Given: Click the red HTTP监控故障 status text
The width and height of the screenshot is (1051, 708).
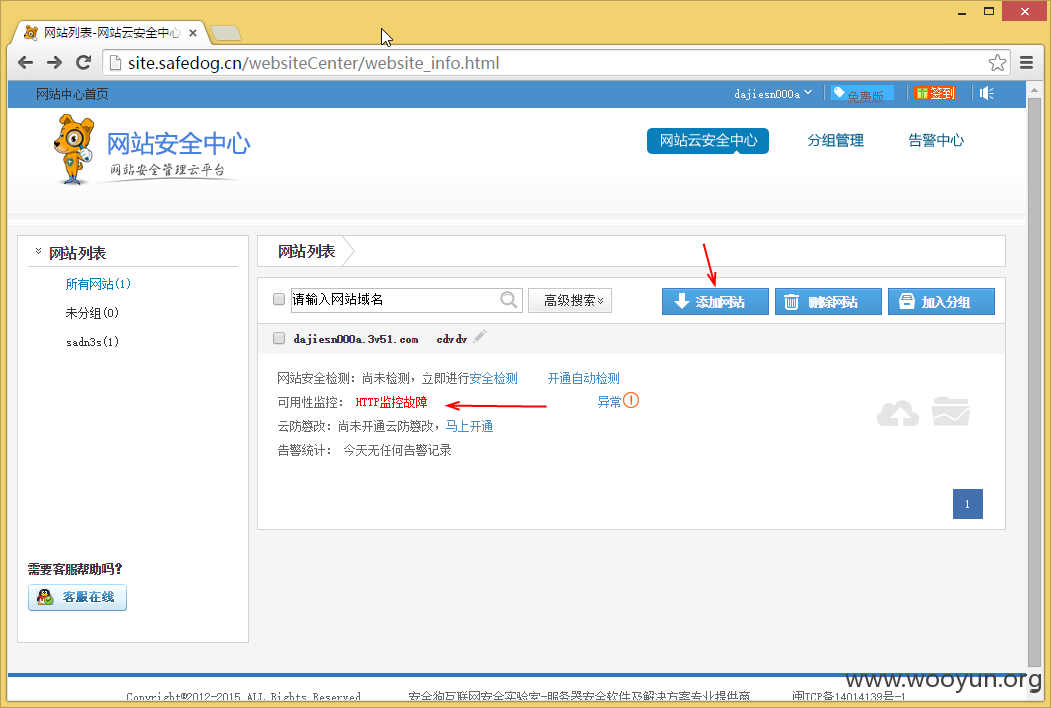Looking at the screenshot, I should 391,402.
